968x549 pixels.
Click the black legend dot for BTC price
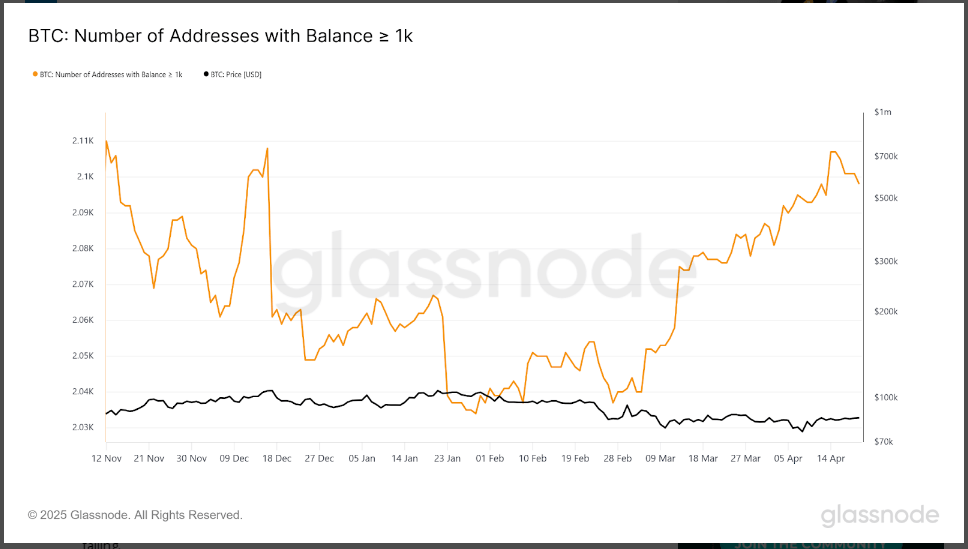point(206,74)
